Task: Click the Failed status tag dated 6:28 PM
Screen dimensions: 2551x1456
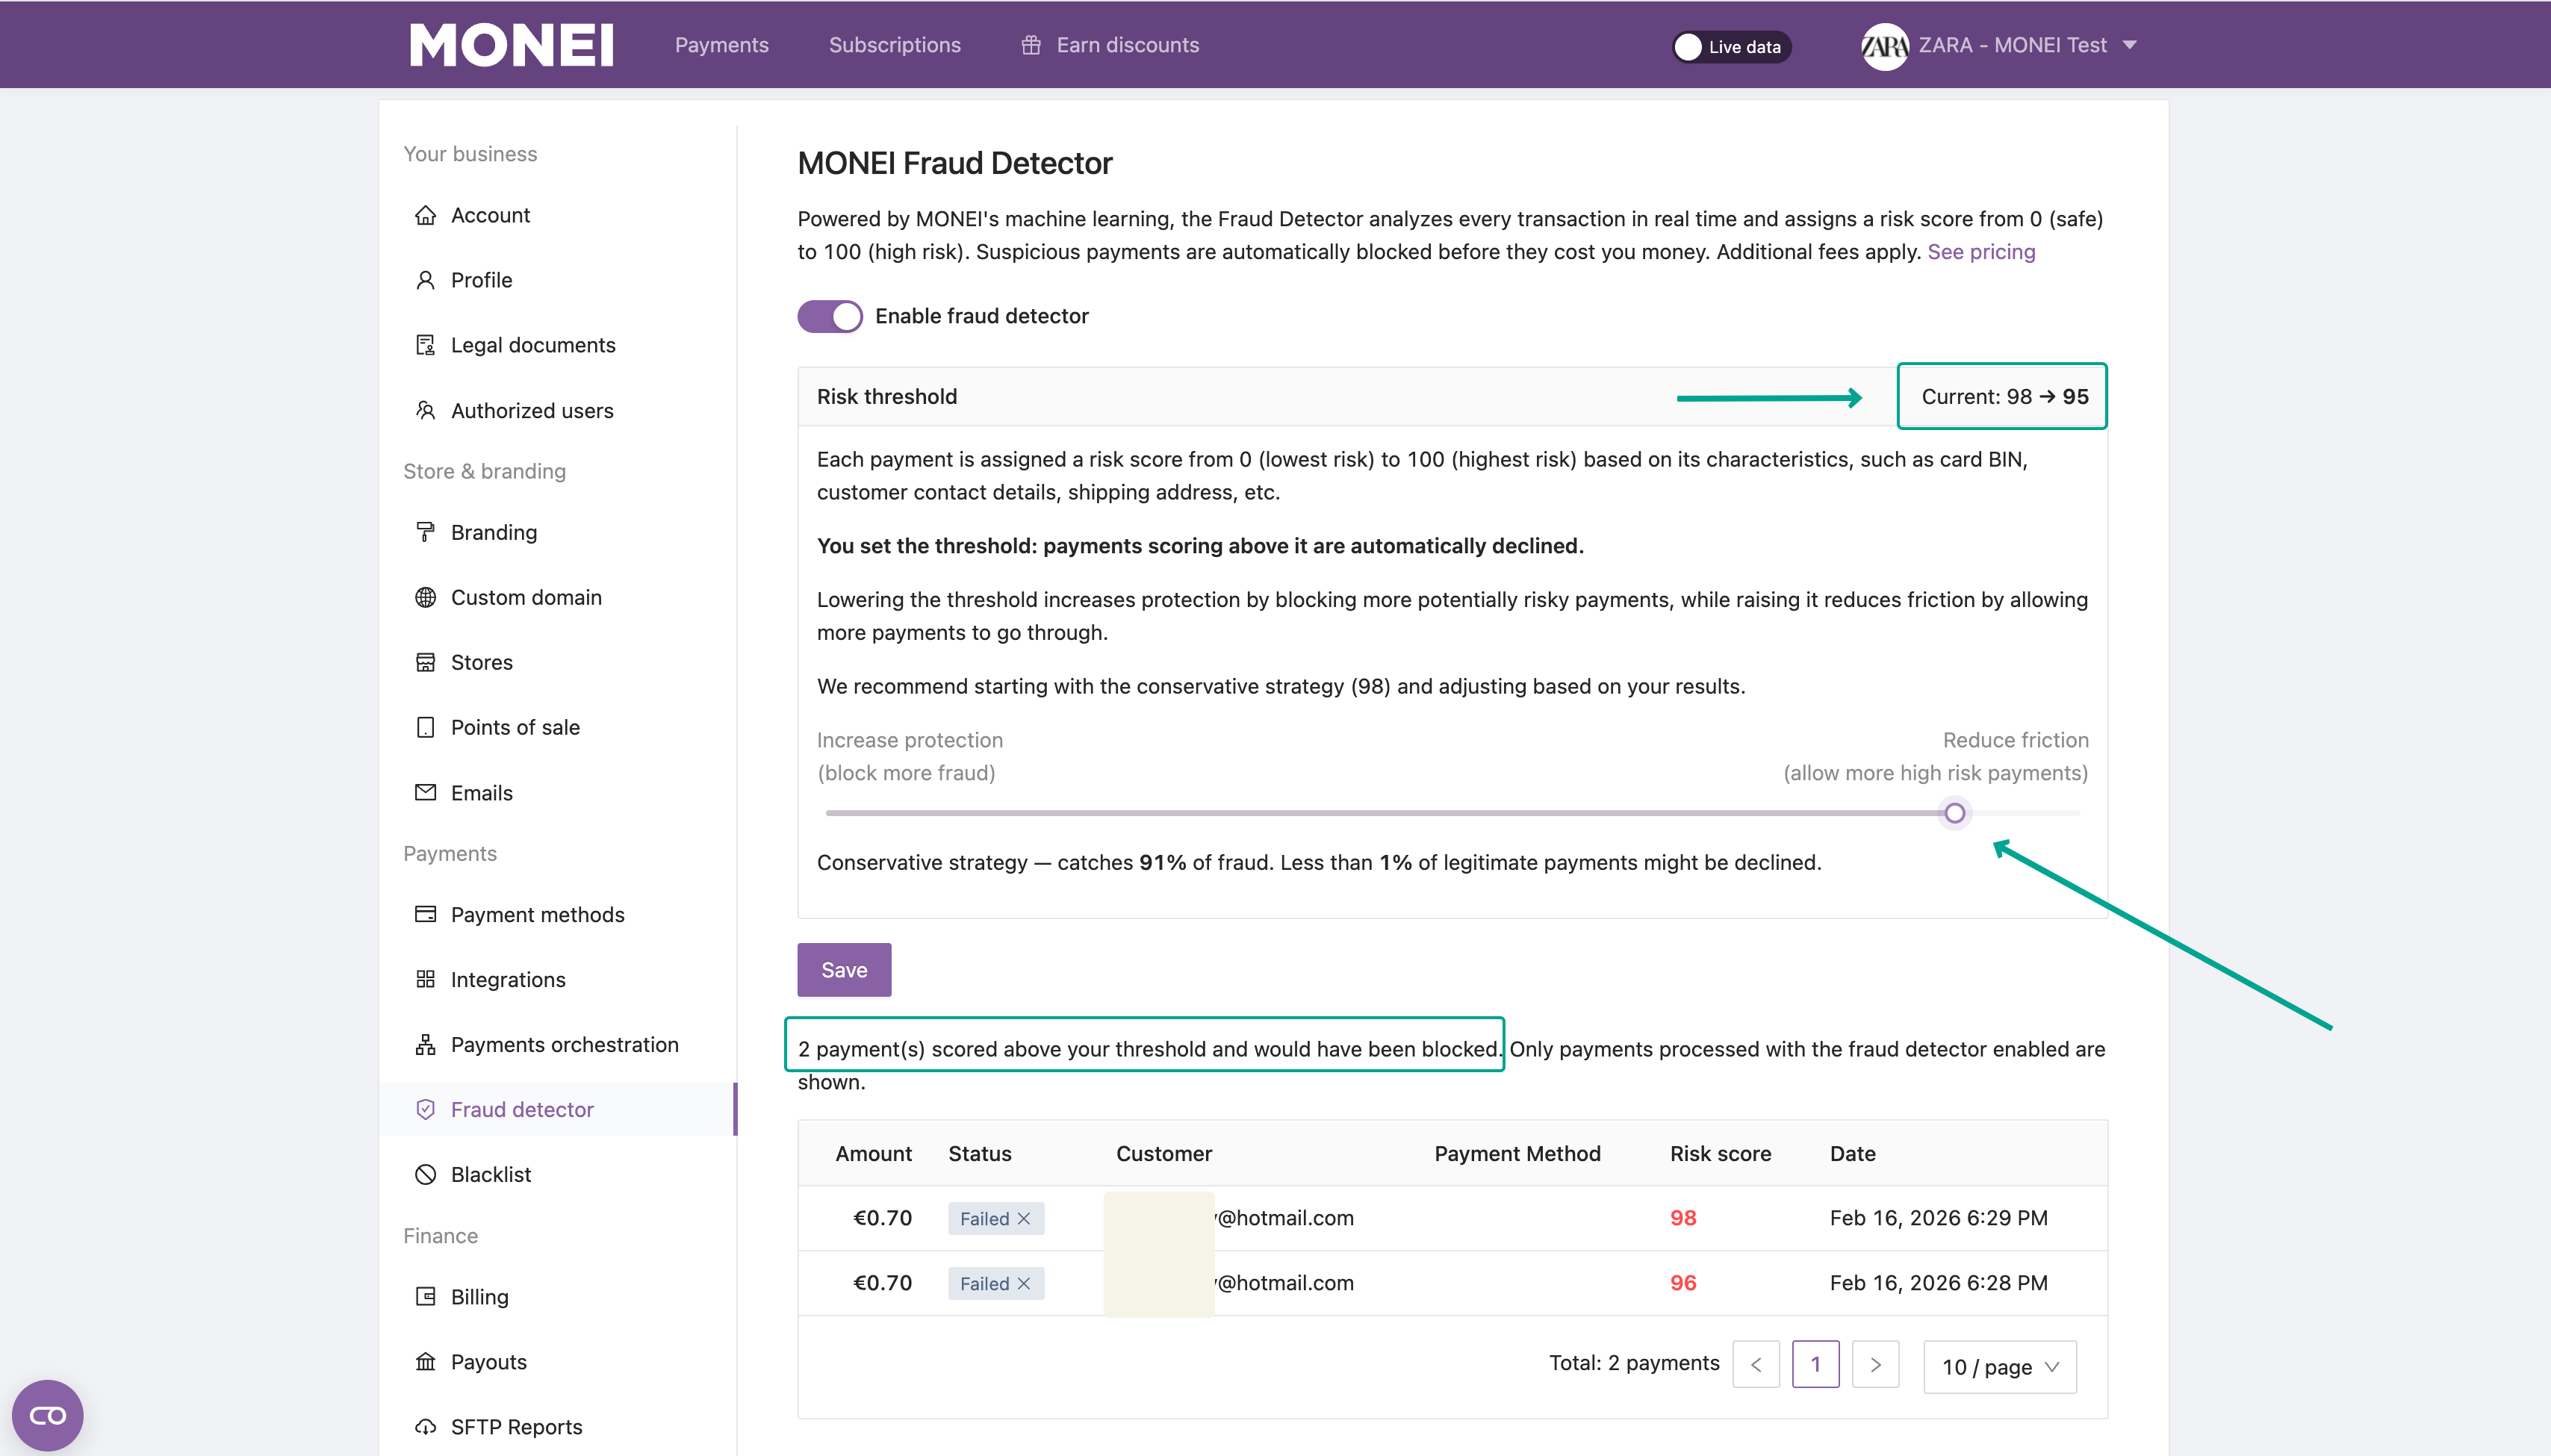Action: 995,1283
